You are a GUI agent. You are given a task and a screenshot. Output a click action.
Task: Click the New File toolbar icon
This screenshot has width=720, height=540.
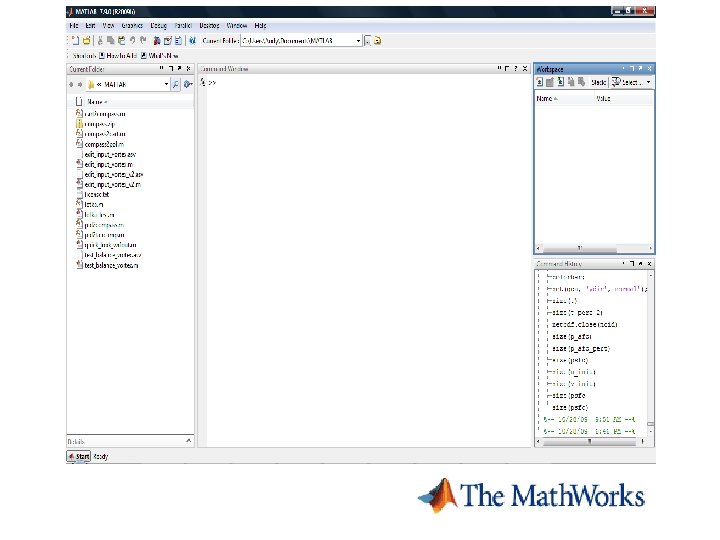pos(75,40)
